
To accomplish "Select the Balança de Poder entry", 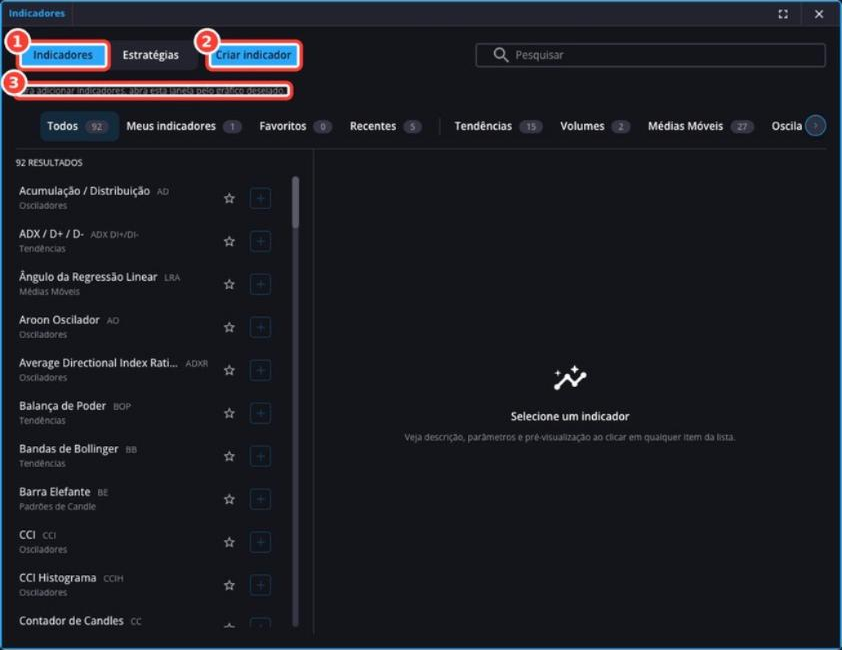I will pyautogui.click(x=143, y=413).
